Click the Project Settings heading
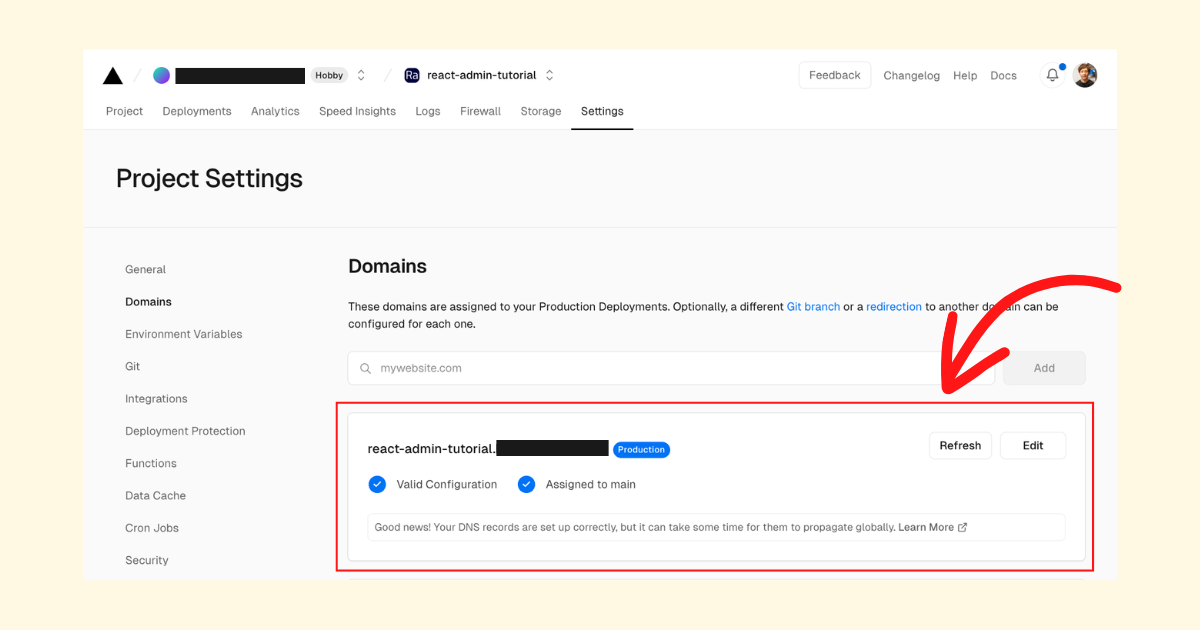The width and height of the screenshot is (1200, 630). (x=209, y=178)
